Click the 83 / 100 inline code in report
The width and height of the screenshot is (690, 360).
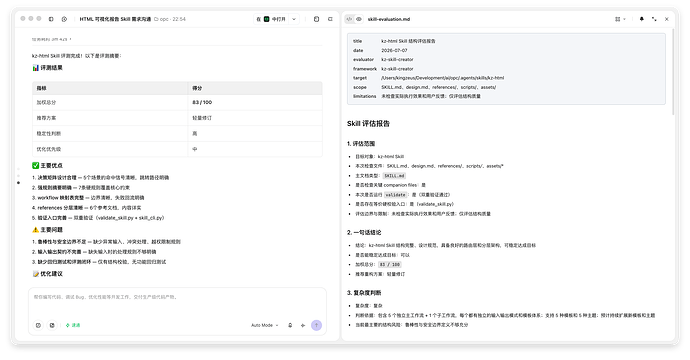pos(389,264)
